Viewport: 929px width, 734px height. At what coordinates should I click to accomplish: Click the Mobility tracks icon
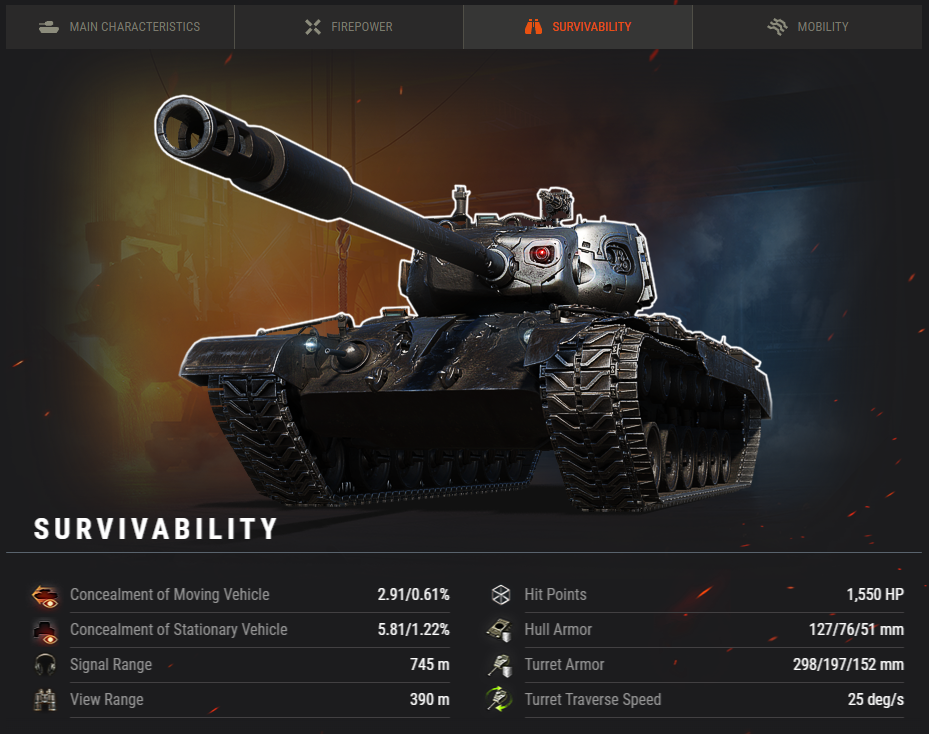pos(777,27)
